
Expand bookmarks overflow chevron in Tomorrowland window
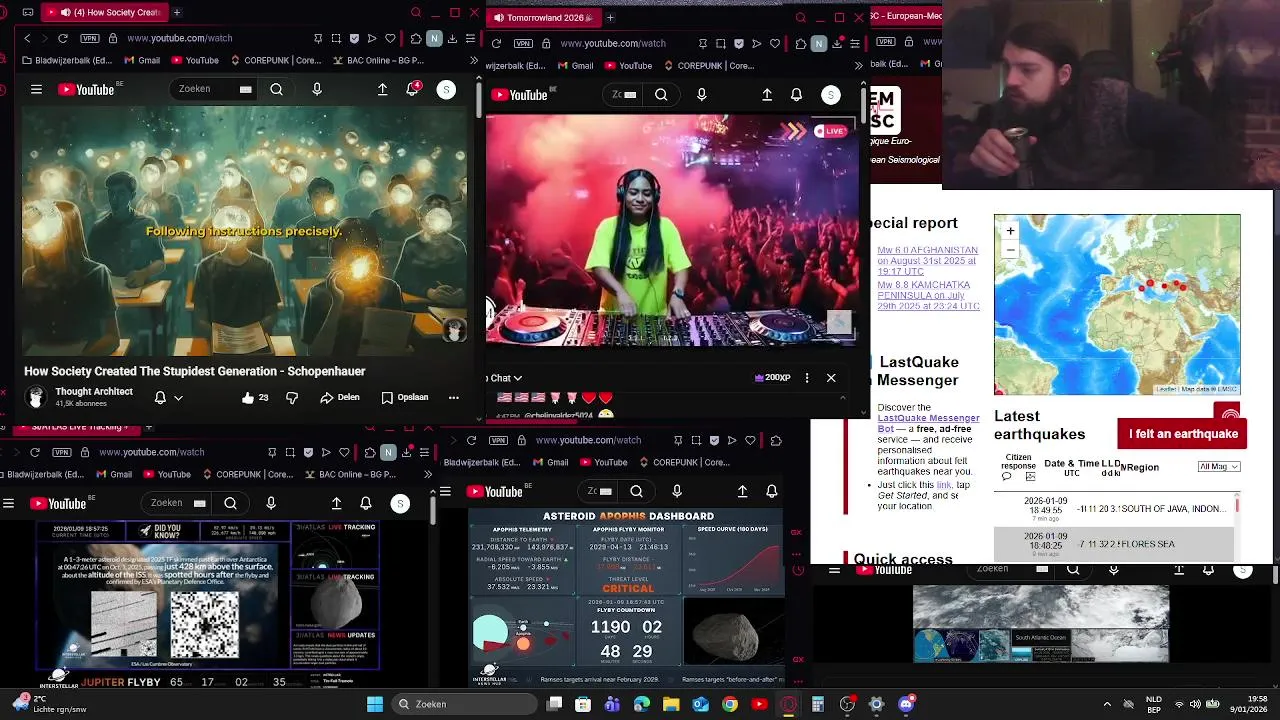(x=859, y=66)
